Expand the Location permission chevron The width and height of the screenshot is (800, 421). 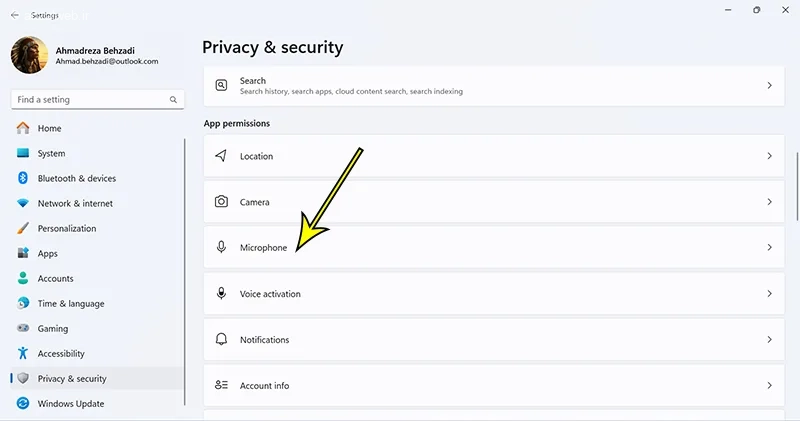click(769, 156)
